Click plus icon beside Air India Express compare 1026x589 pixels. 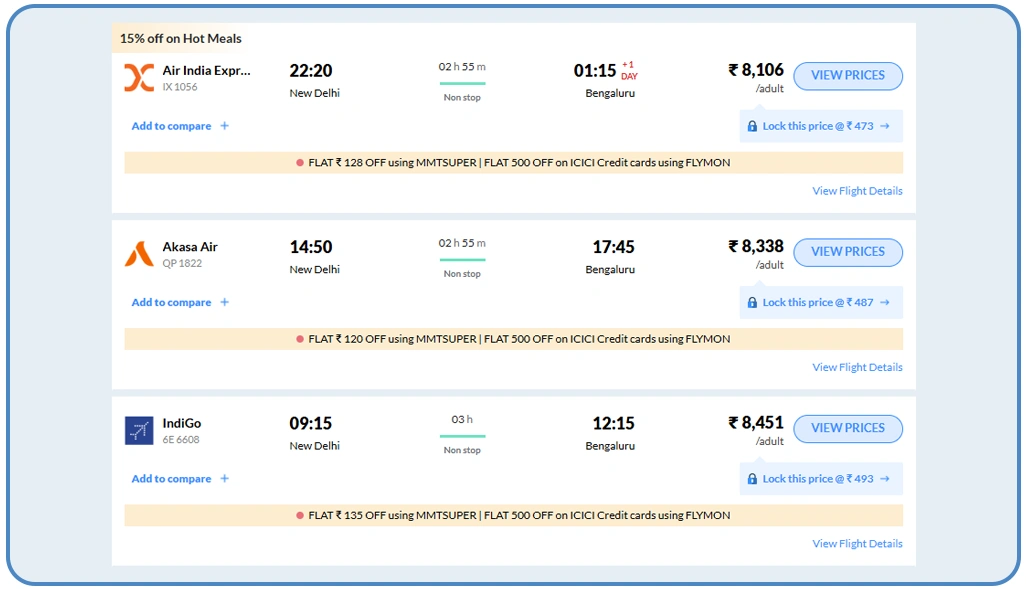(x=224, y=126)
